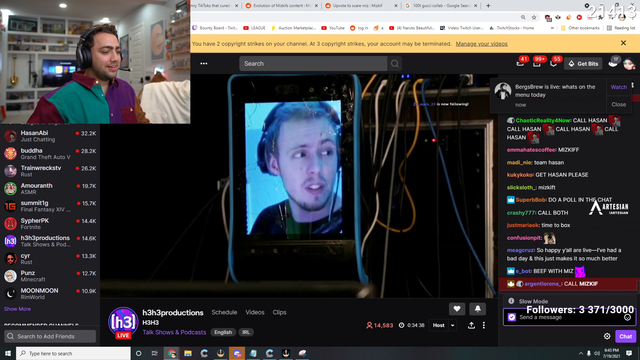
Task: Click Manage your videos link
Action: [482, 44]
